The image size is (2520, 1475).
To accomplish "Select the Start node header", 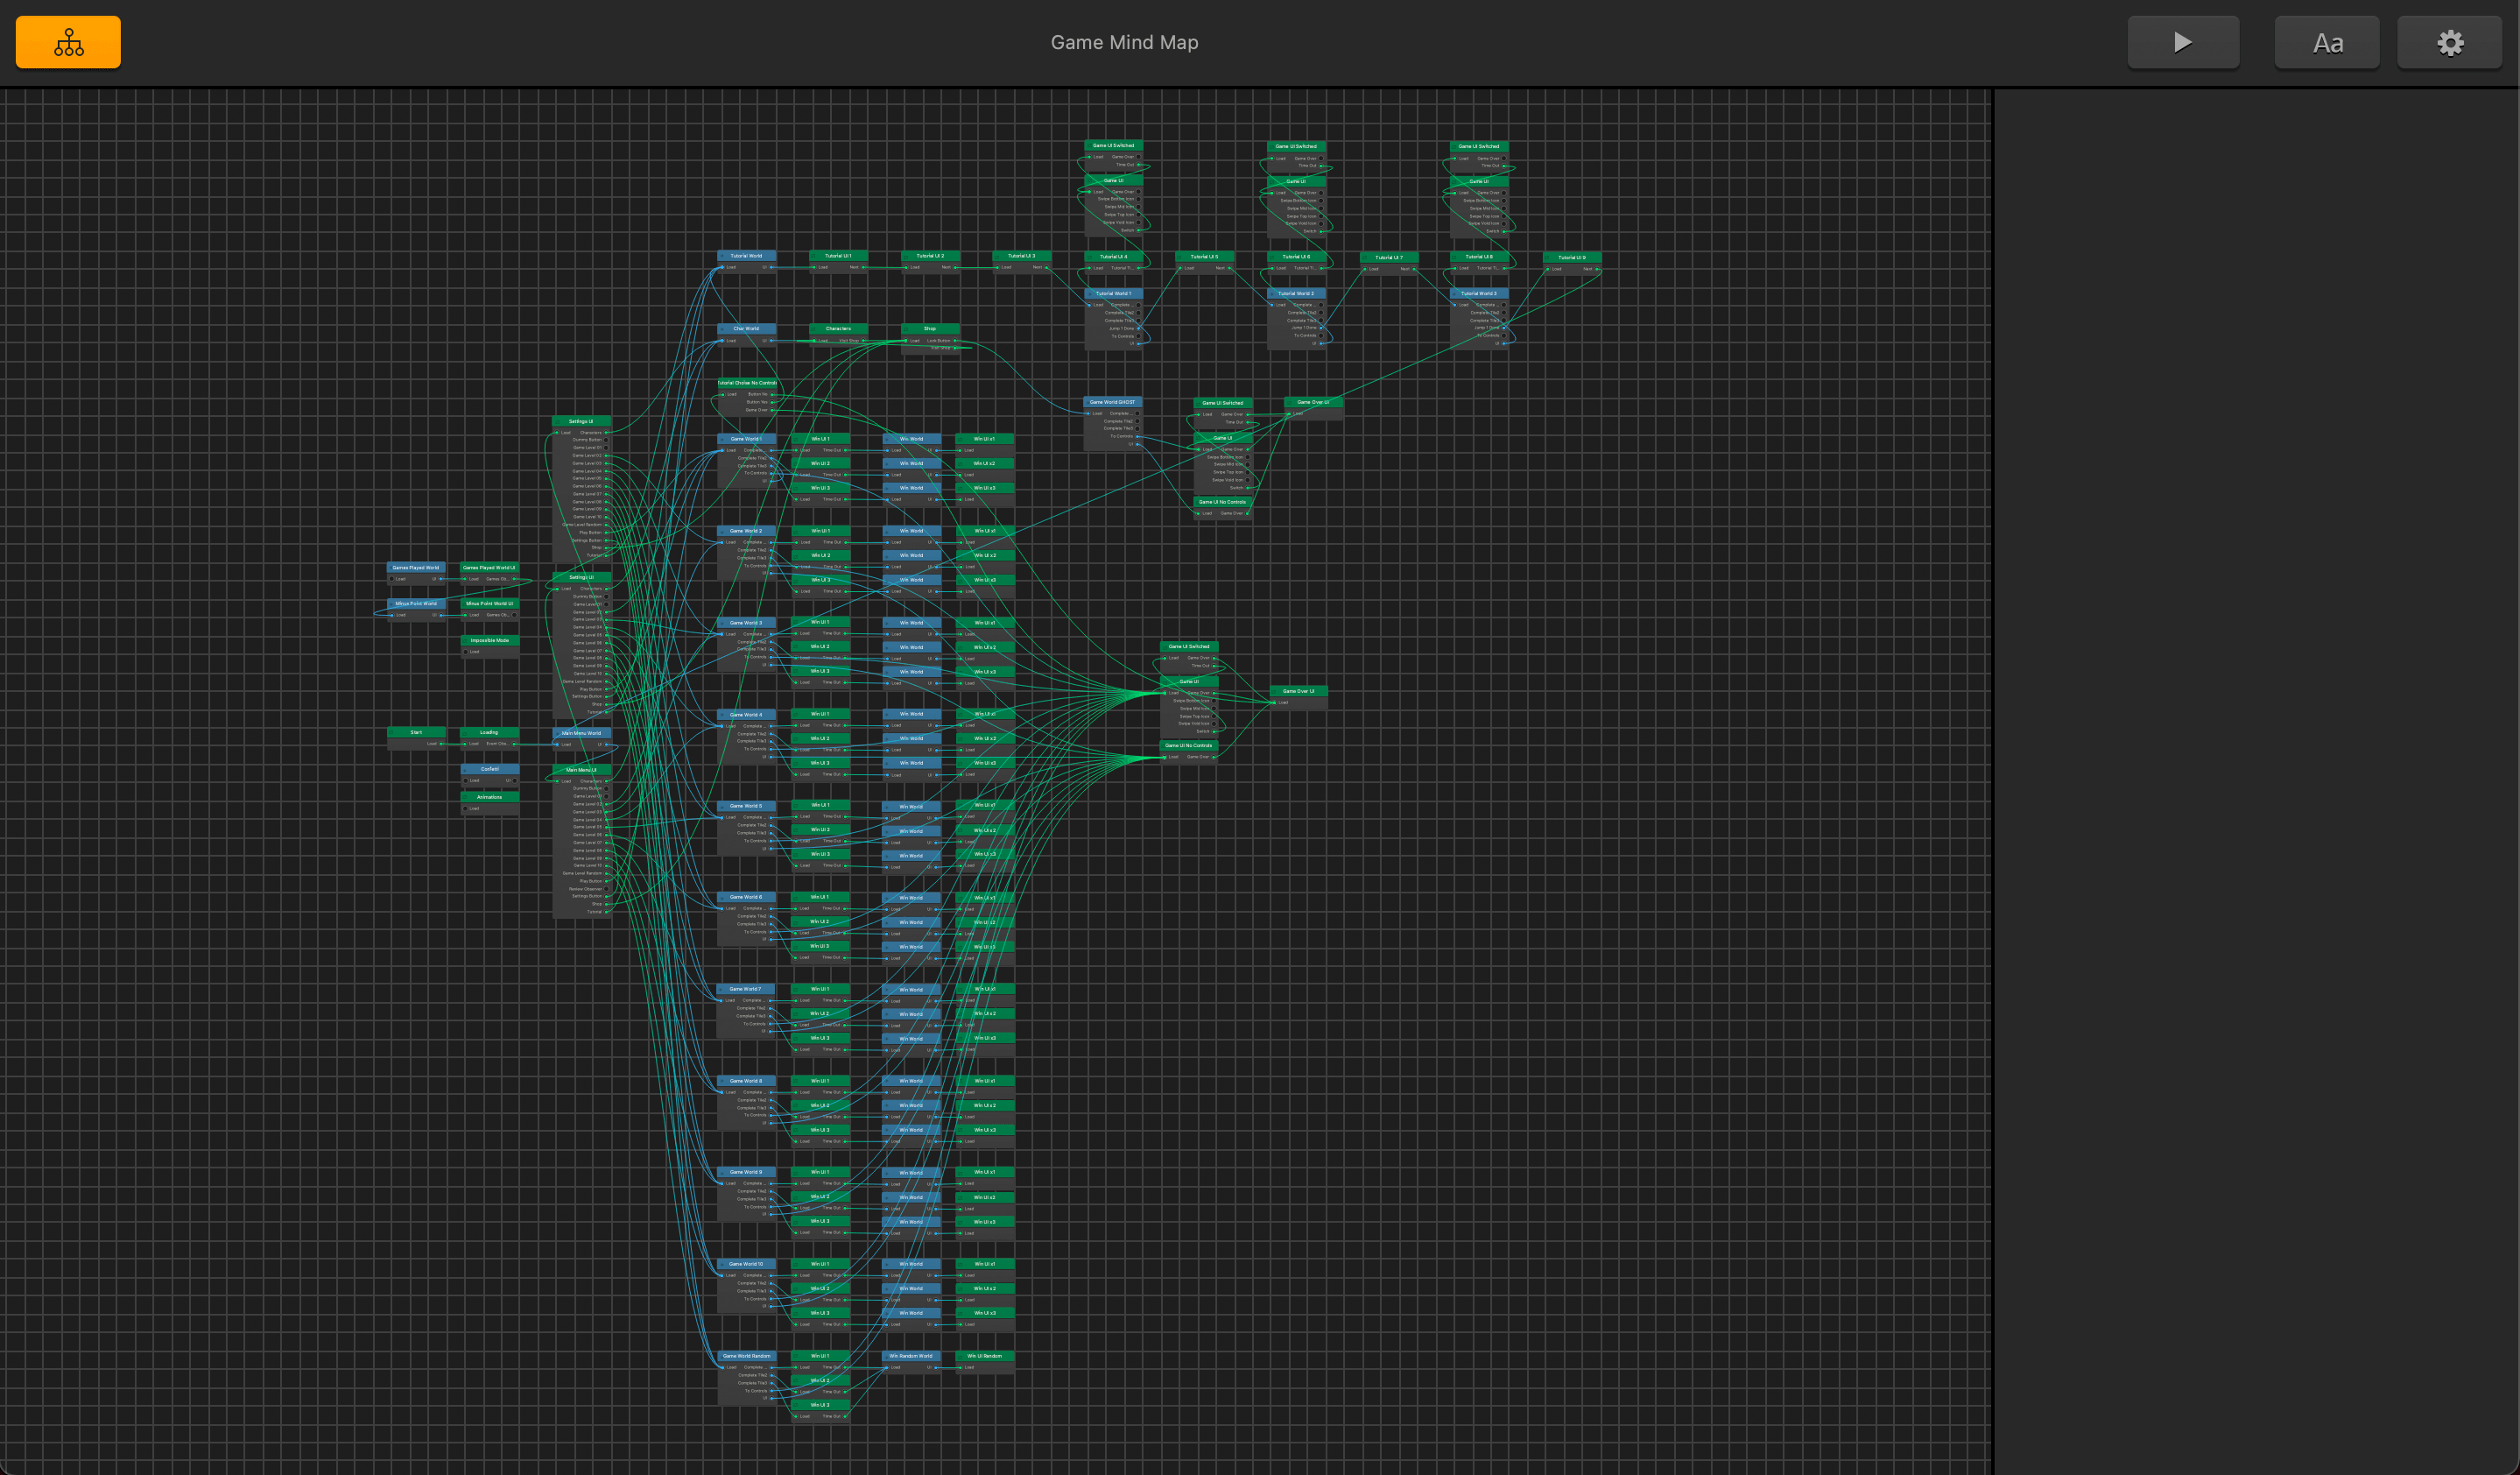I will 416,732.
